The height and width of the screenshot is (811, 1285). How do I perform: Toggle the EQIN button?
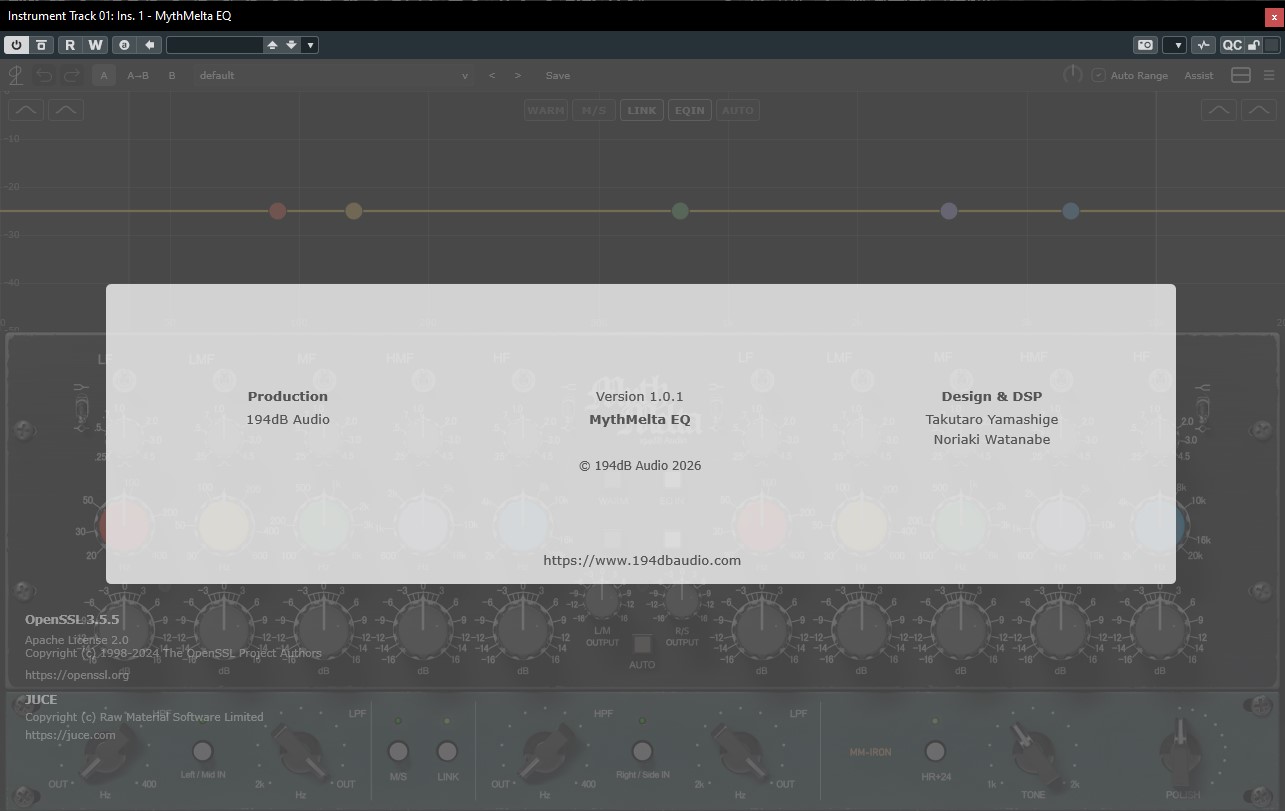(x=690, y=110)
